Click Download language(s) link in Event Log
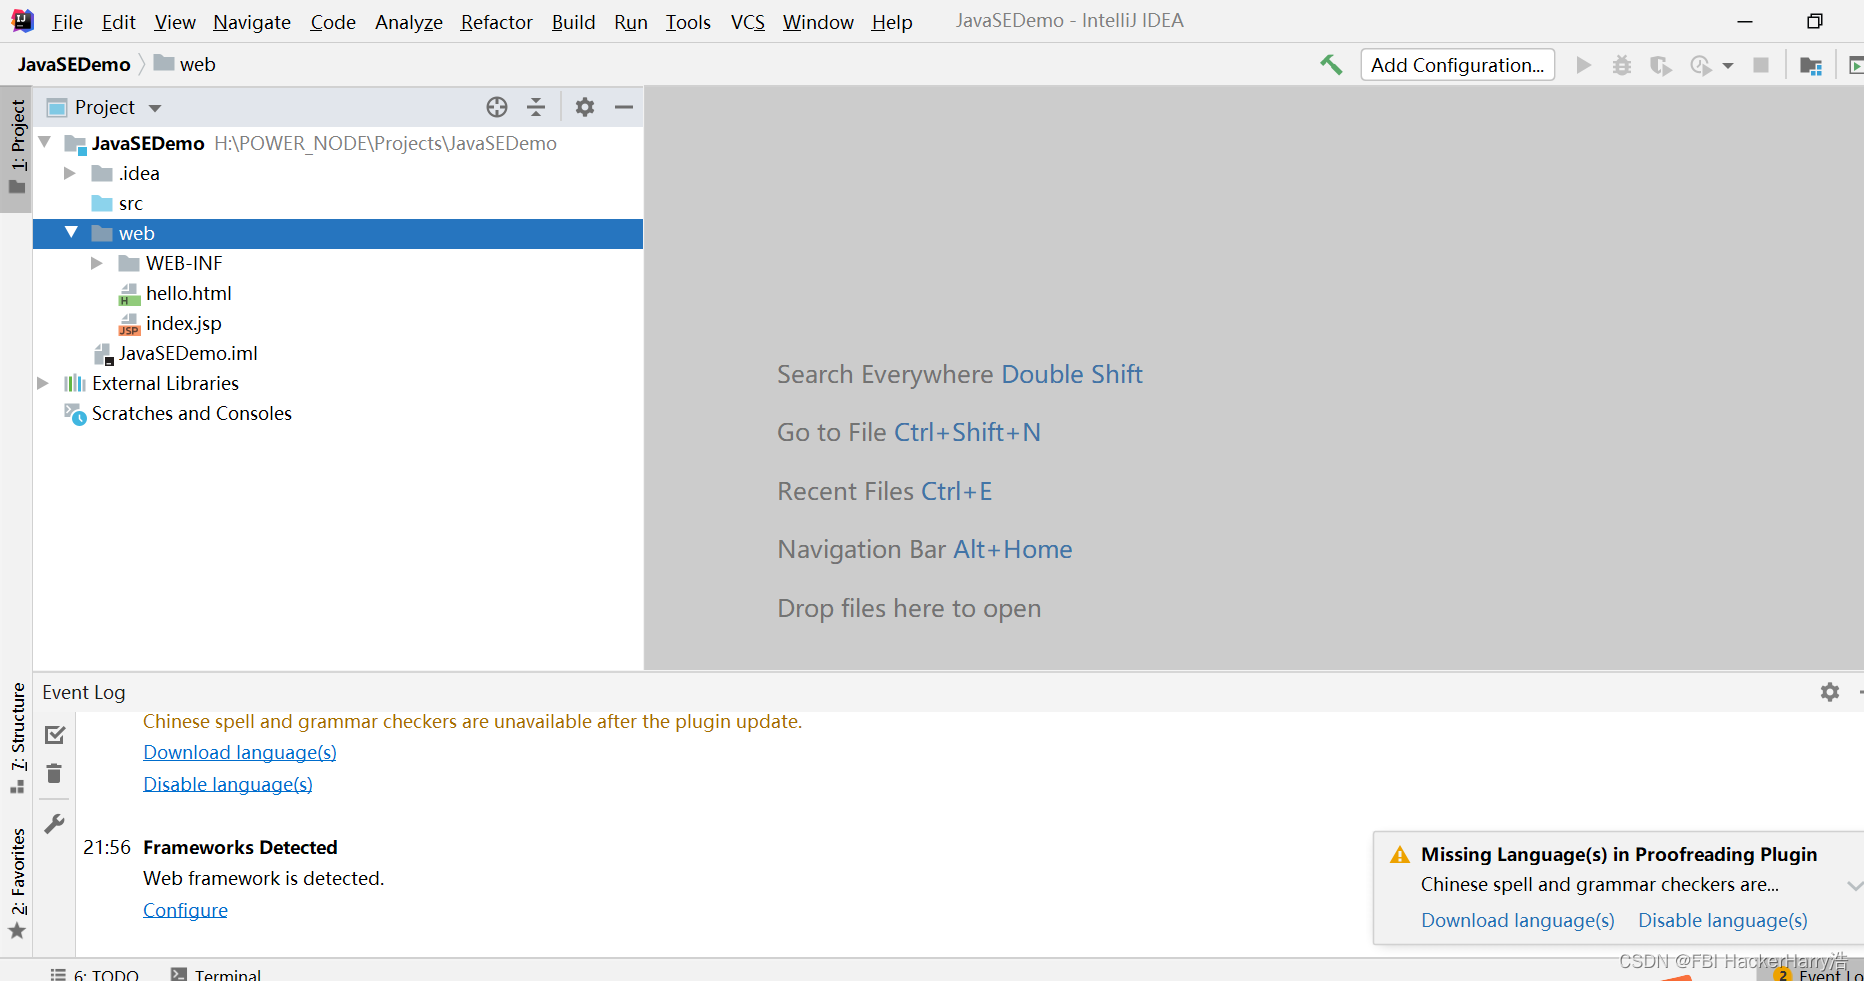This screenshot has height=981, width=1864. click(x=240, y=752)
